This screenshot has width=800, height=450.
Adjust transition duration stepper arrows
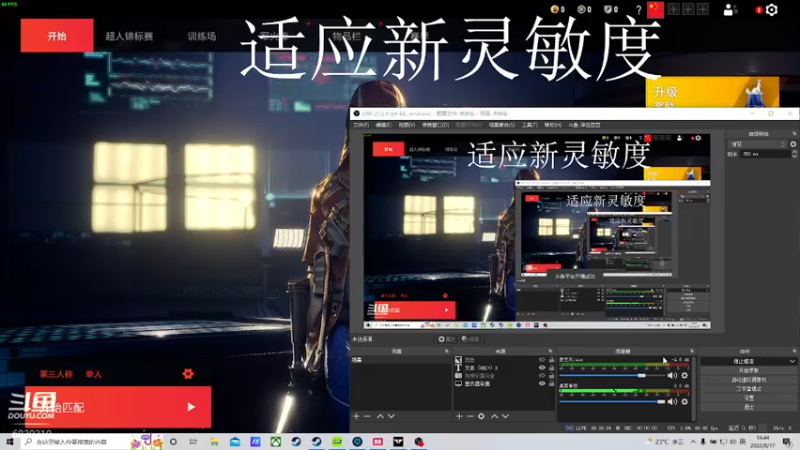[x=794, y=154]
